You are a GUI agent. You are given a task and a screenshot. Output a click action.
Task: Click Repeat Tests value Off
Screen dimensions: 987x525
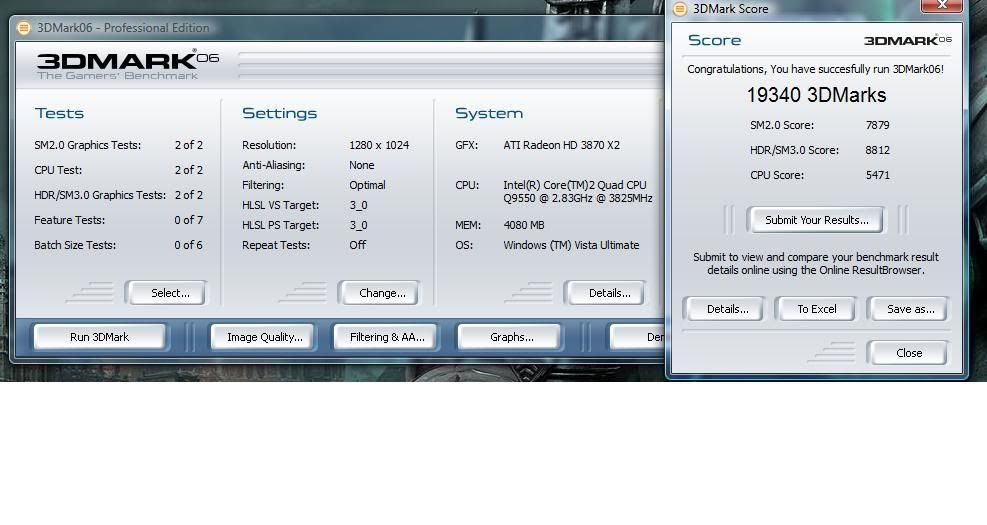pyautogui.click(x=358, y=245)
